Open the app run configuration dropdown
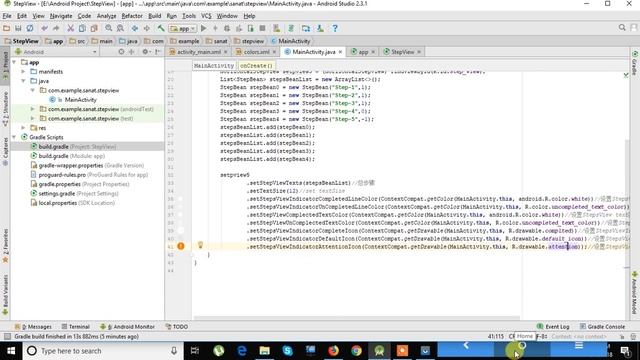This screenshot has height=360, width=640. (183, 29)
